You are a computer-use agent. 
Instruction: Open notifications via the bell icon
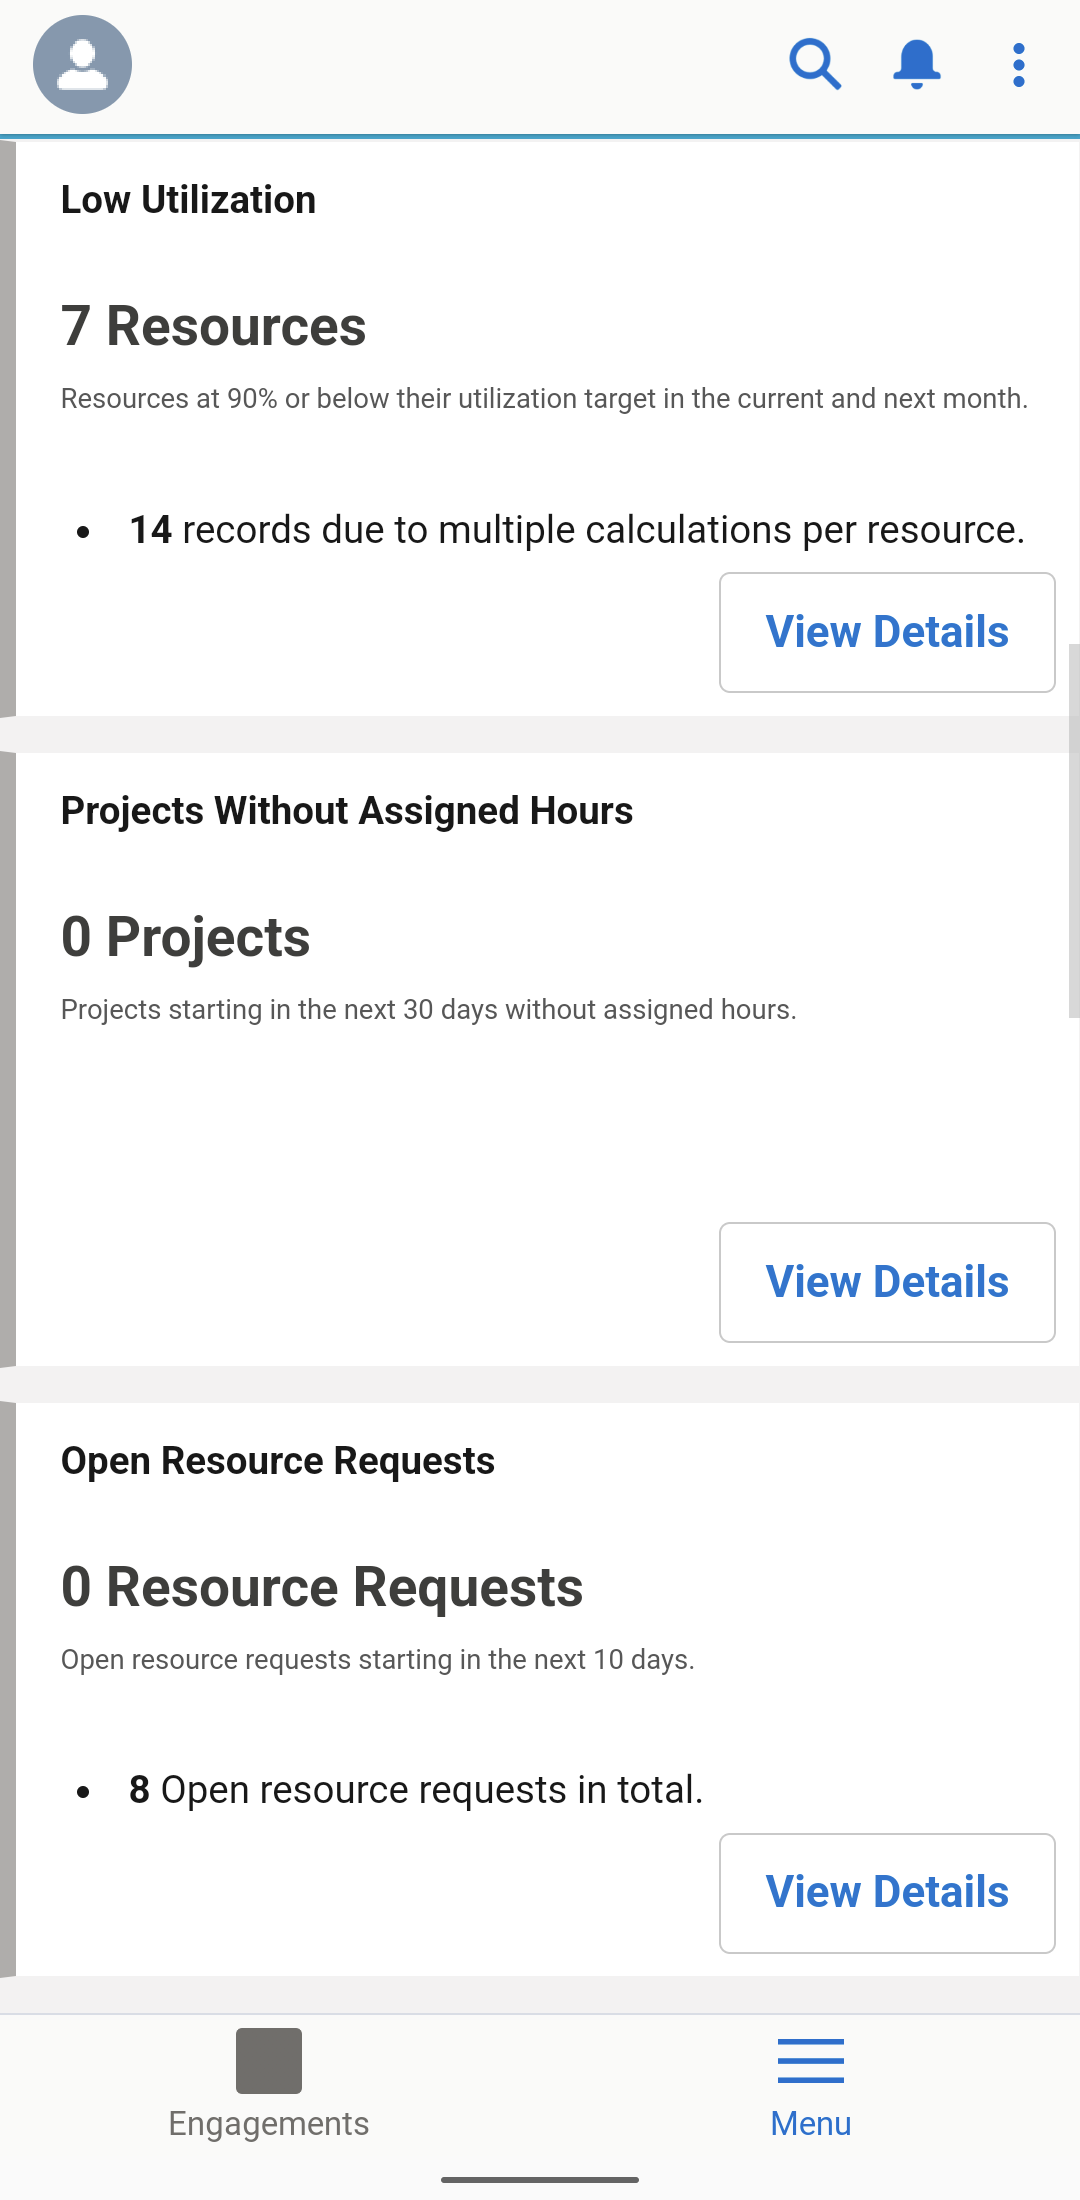coord(916,64)
